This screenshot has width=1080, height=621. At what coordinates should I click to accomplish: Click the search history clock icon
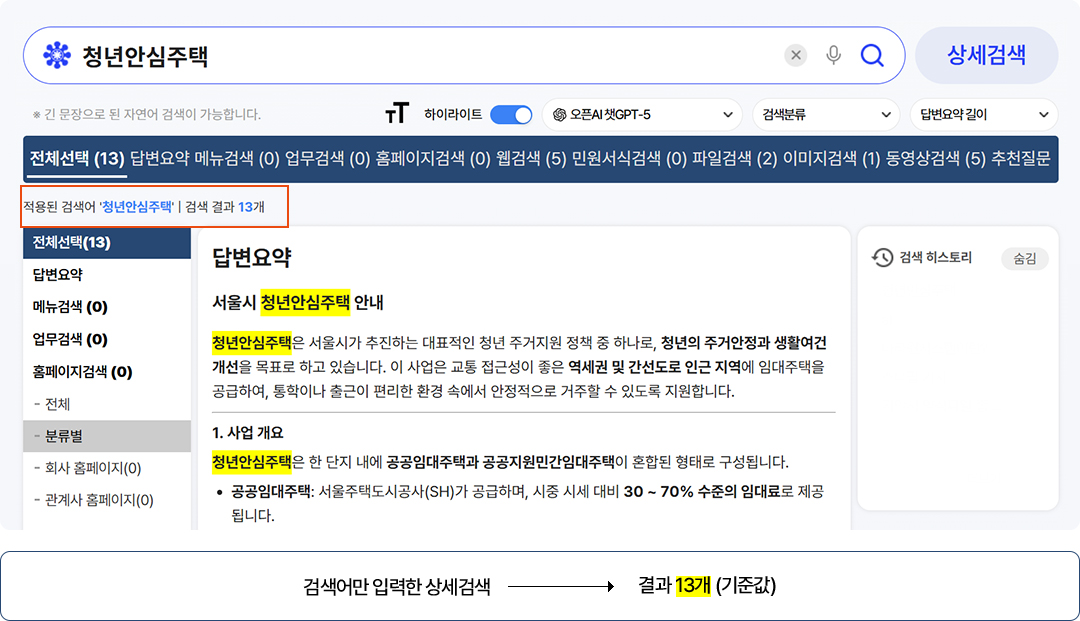(882, 257)
